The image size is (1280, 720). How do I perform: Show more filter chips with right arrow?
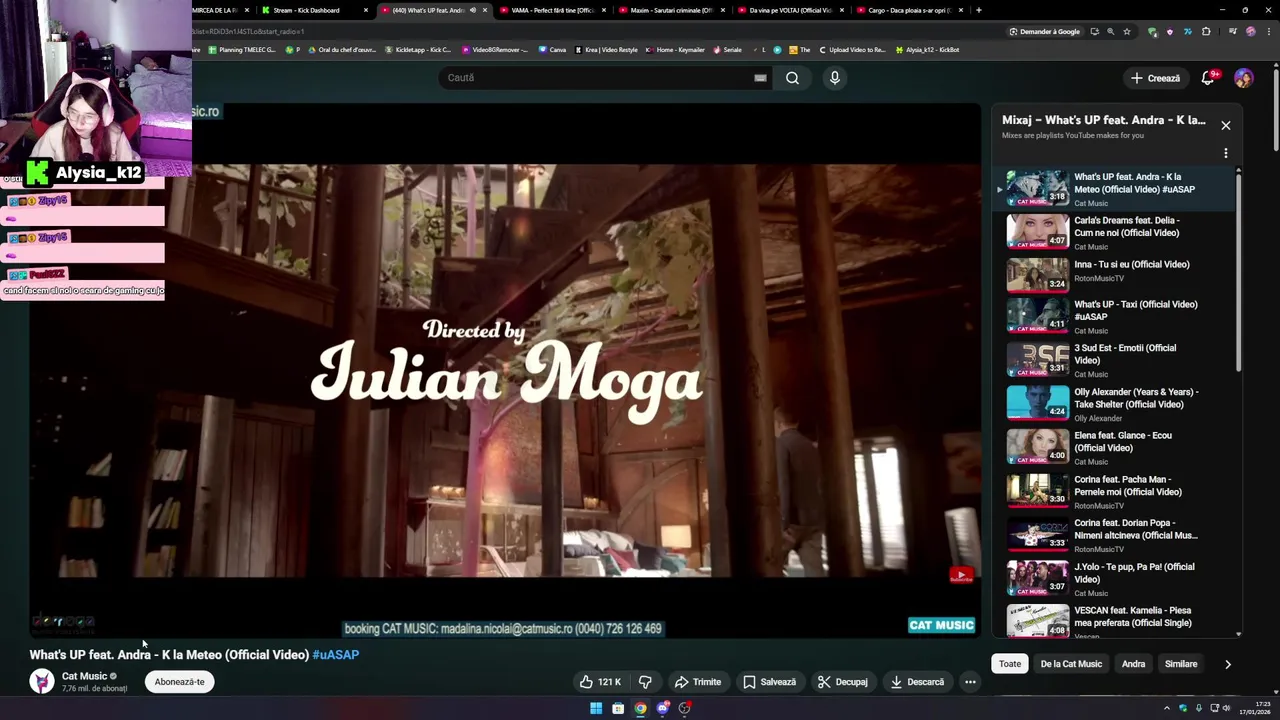1228,664
